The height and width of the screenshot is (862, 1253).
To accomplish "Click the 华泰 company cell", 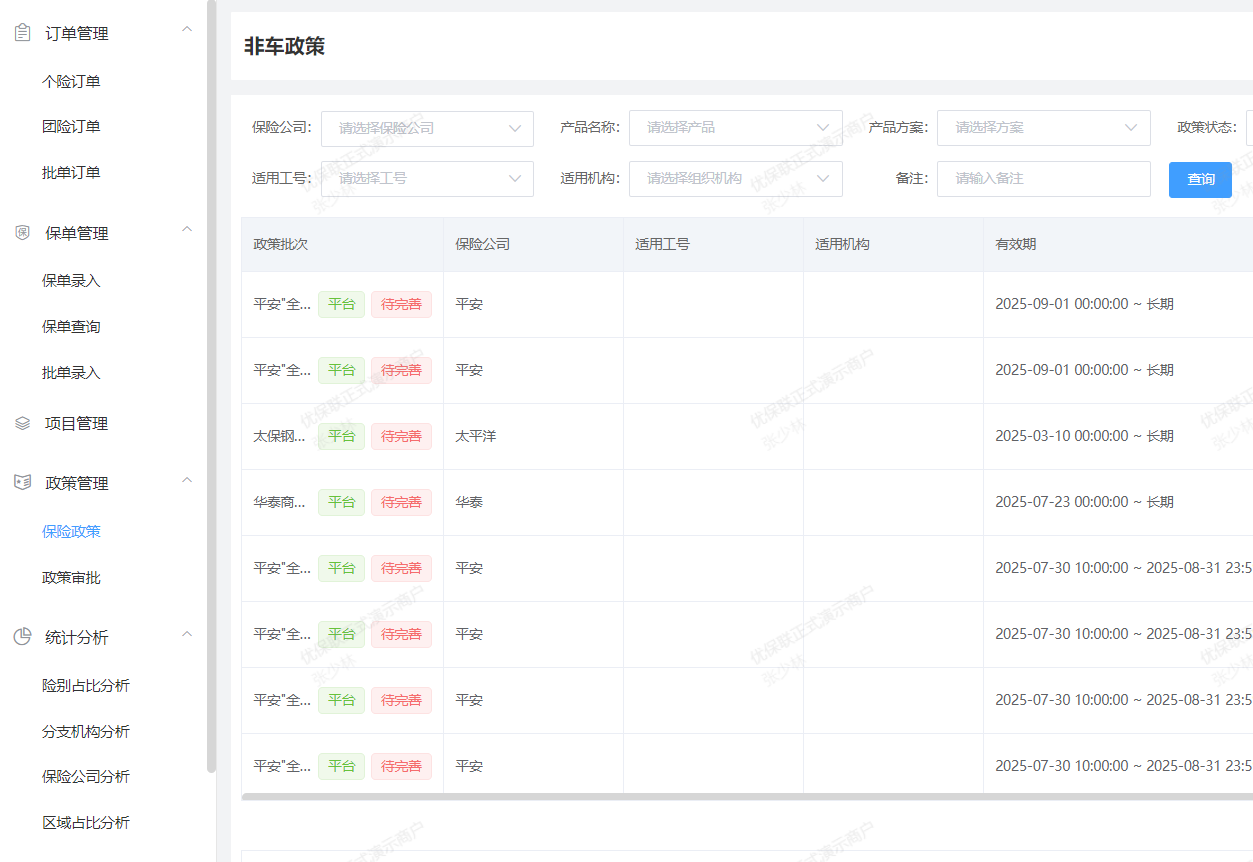I will click(x=469, y=503).
